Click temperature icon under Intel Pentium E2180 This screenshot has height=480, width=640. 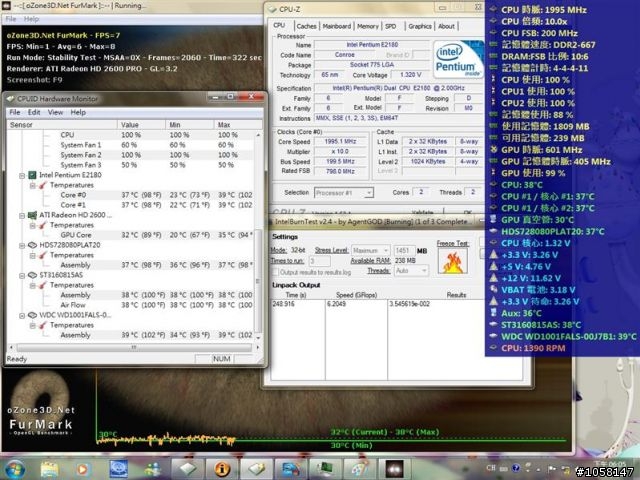click(x=43, y=185)
